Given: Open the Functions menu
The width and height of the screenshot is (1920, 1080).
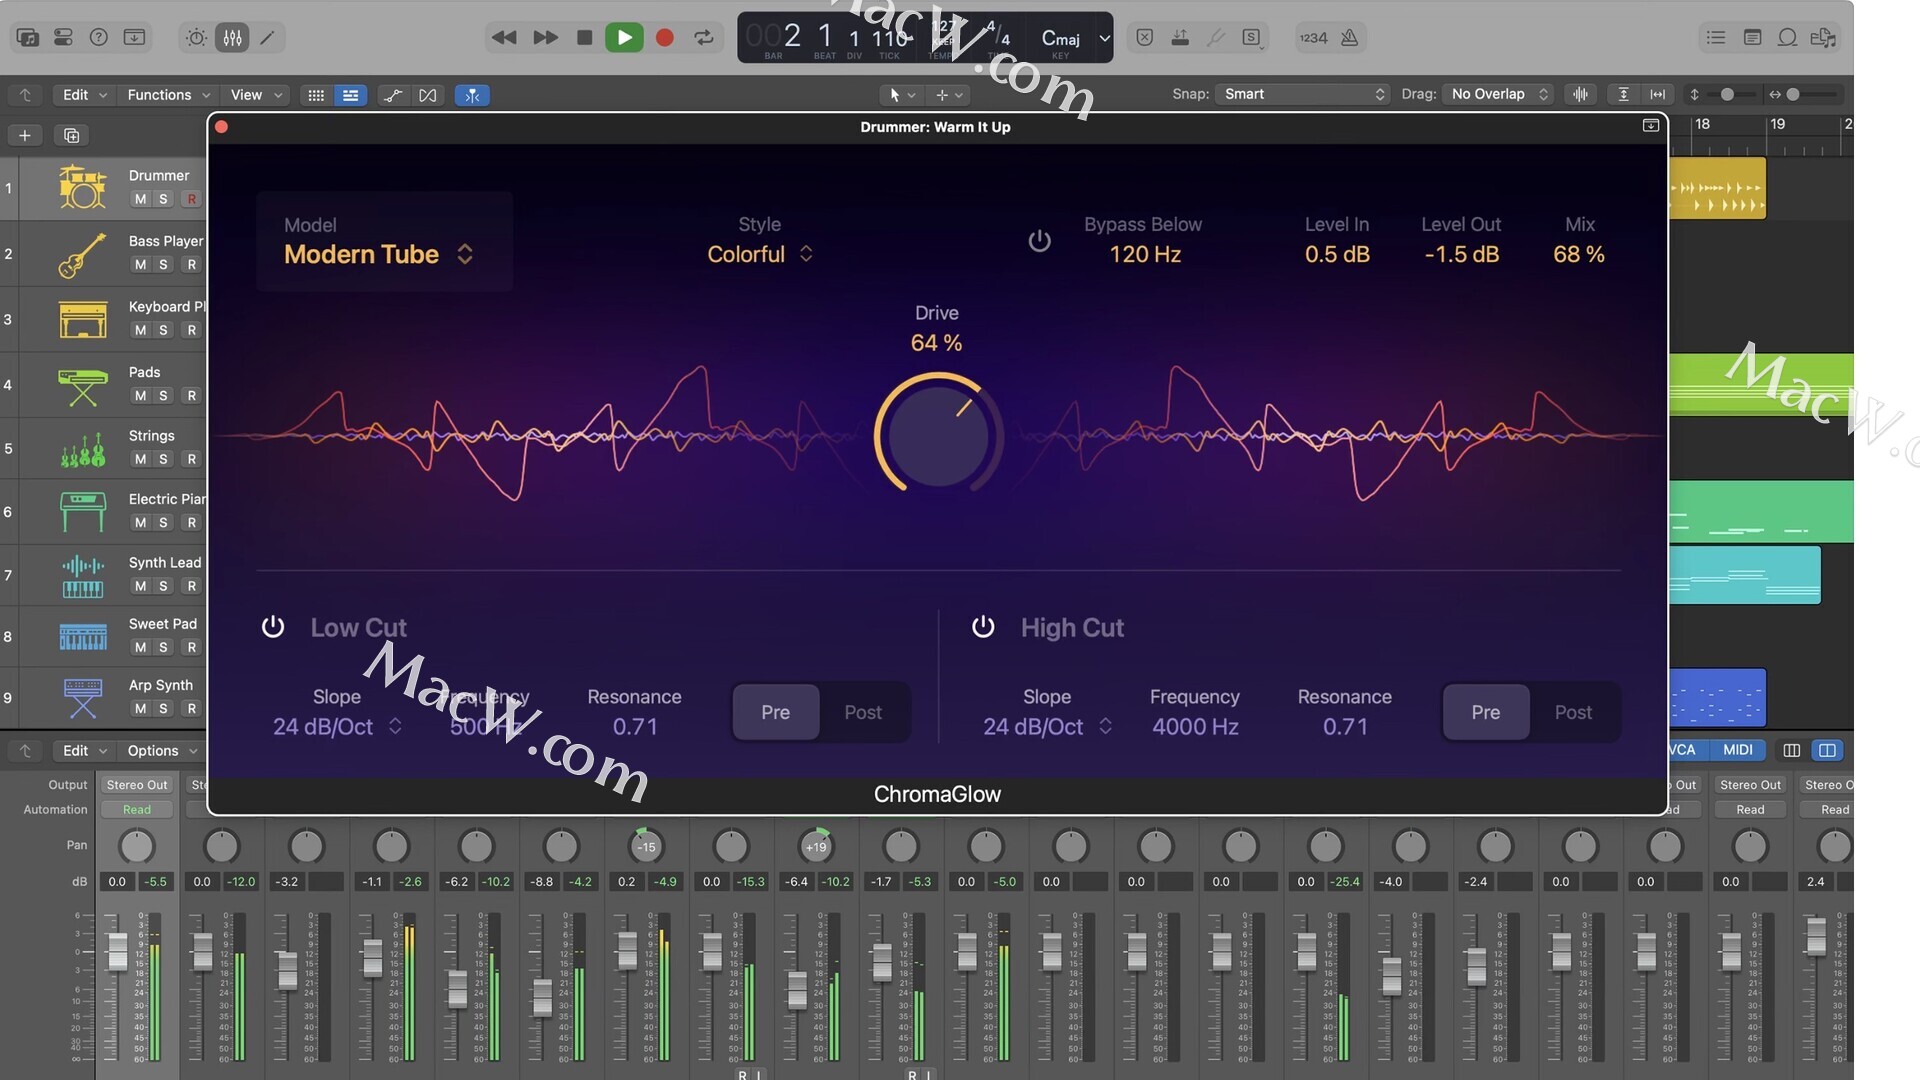Looking at the screenshot, I should click(168, 94).
